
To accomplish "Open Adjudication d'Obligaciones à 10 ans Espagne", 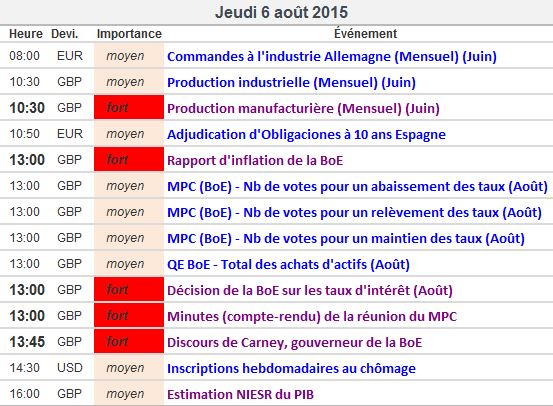I will (x=306, y=134).
